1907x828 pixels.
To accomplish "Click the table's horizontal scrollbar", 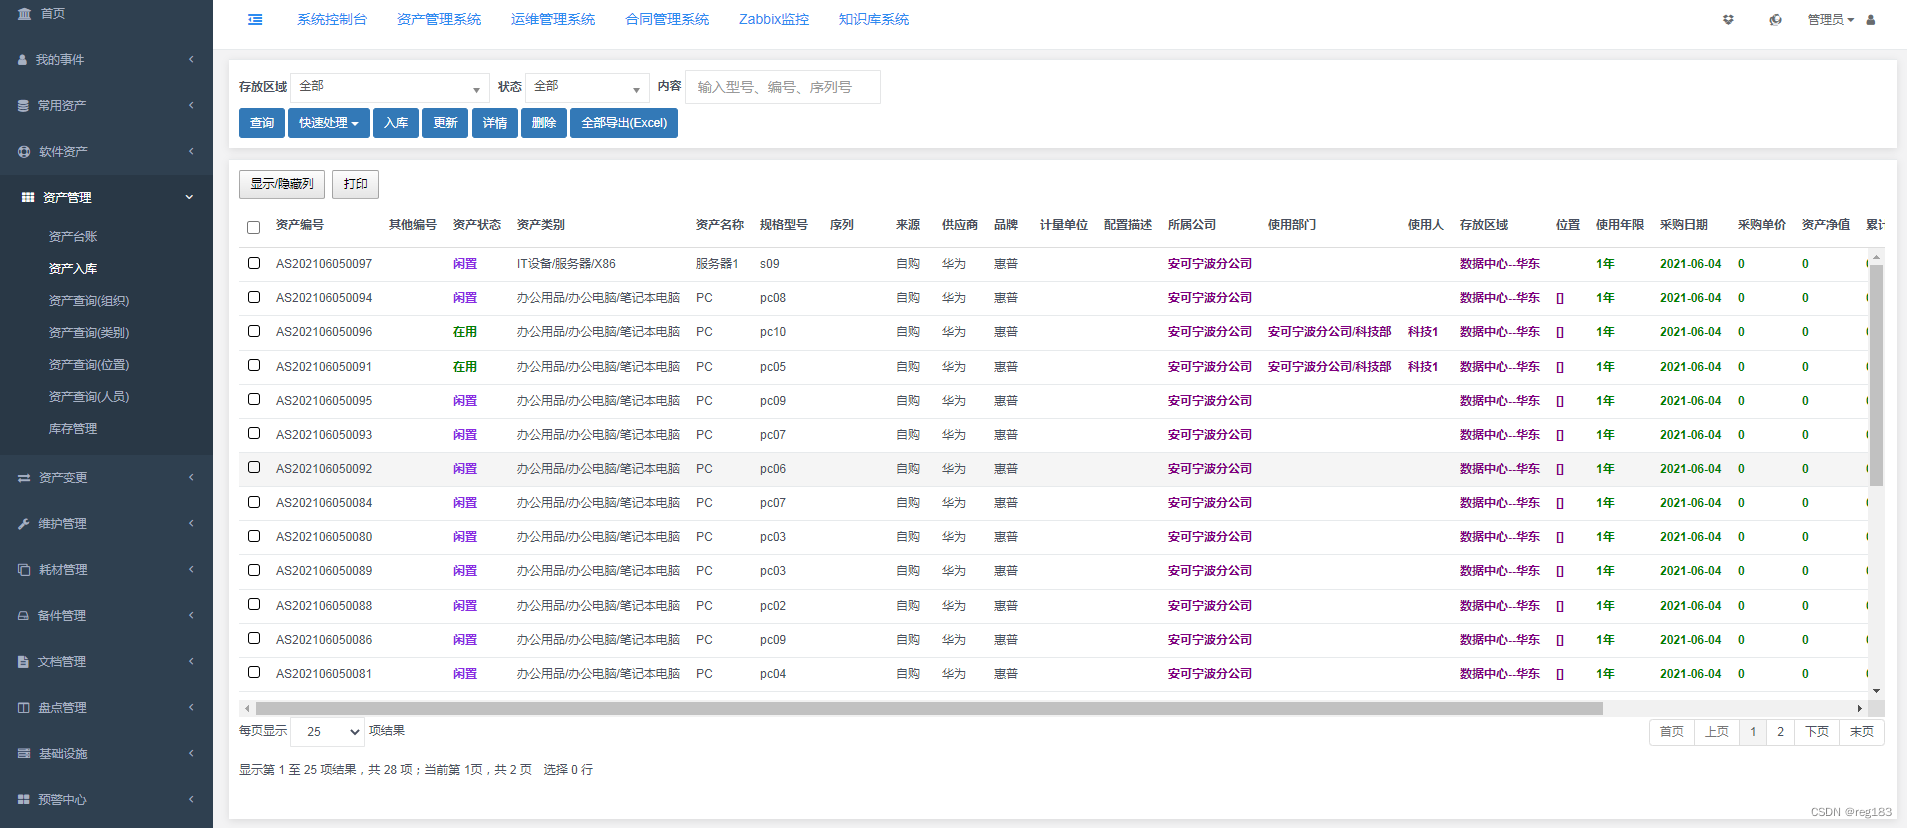I will [x=929, y=708].
